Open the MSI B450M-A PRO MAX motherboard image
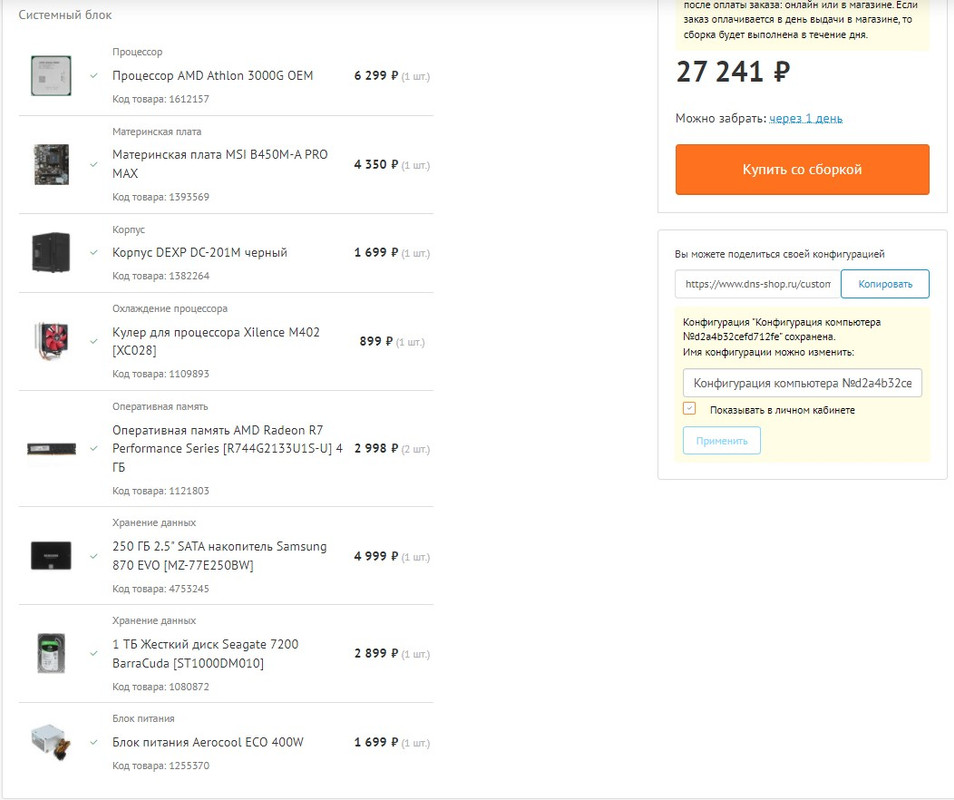This screenshot has width=954, height=800. [51, 164]
